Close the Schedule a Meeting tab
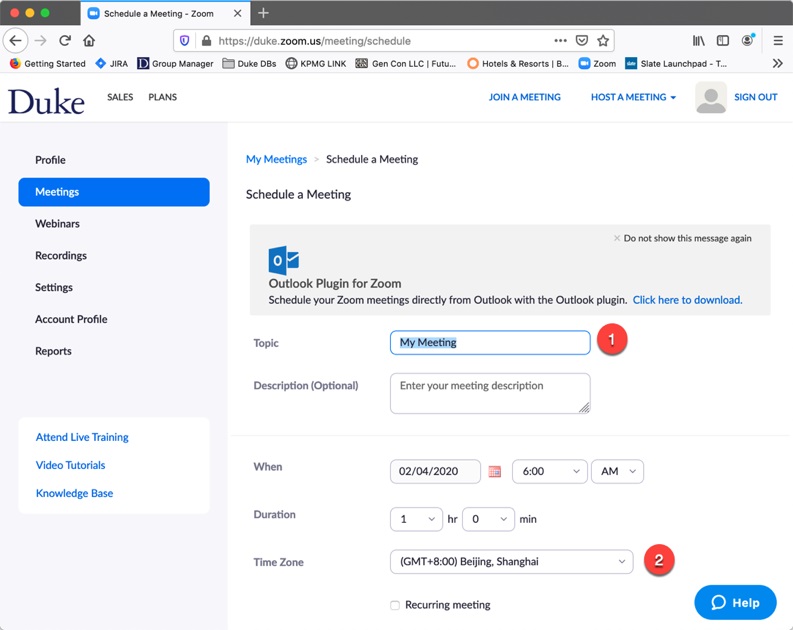793x630 pixels. (x=237, y=14)
